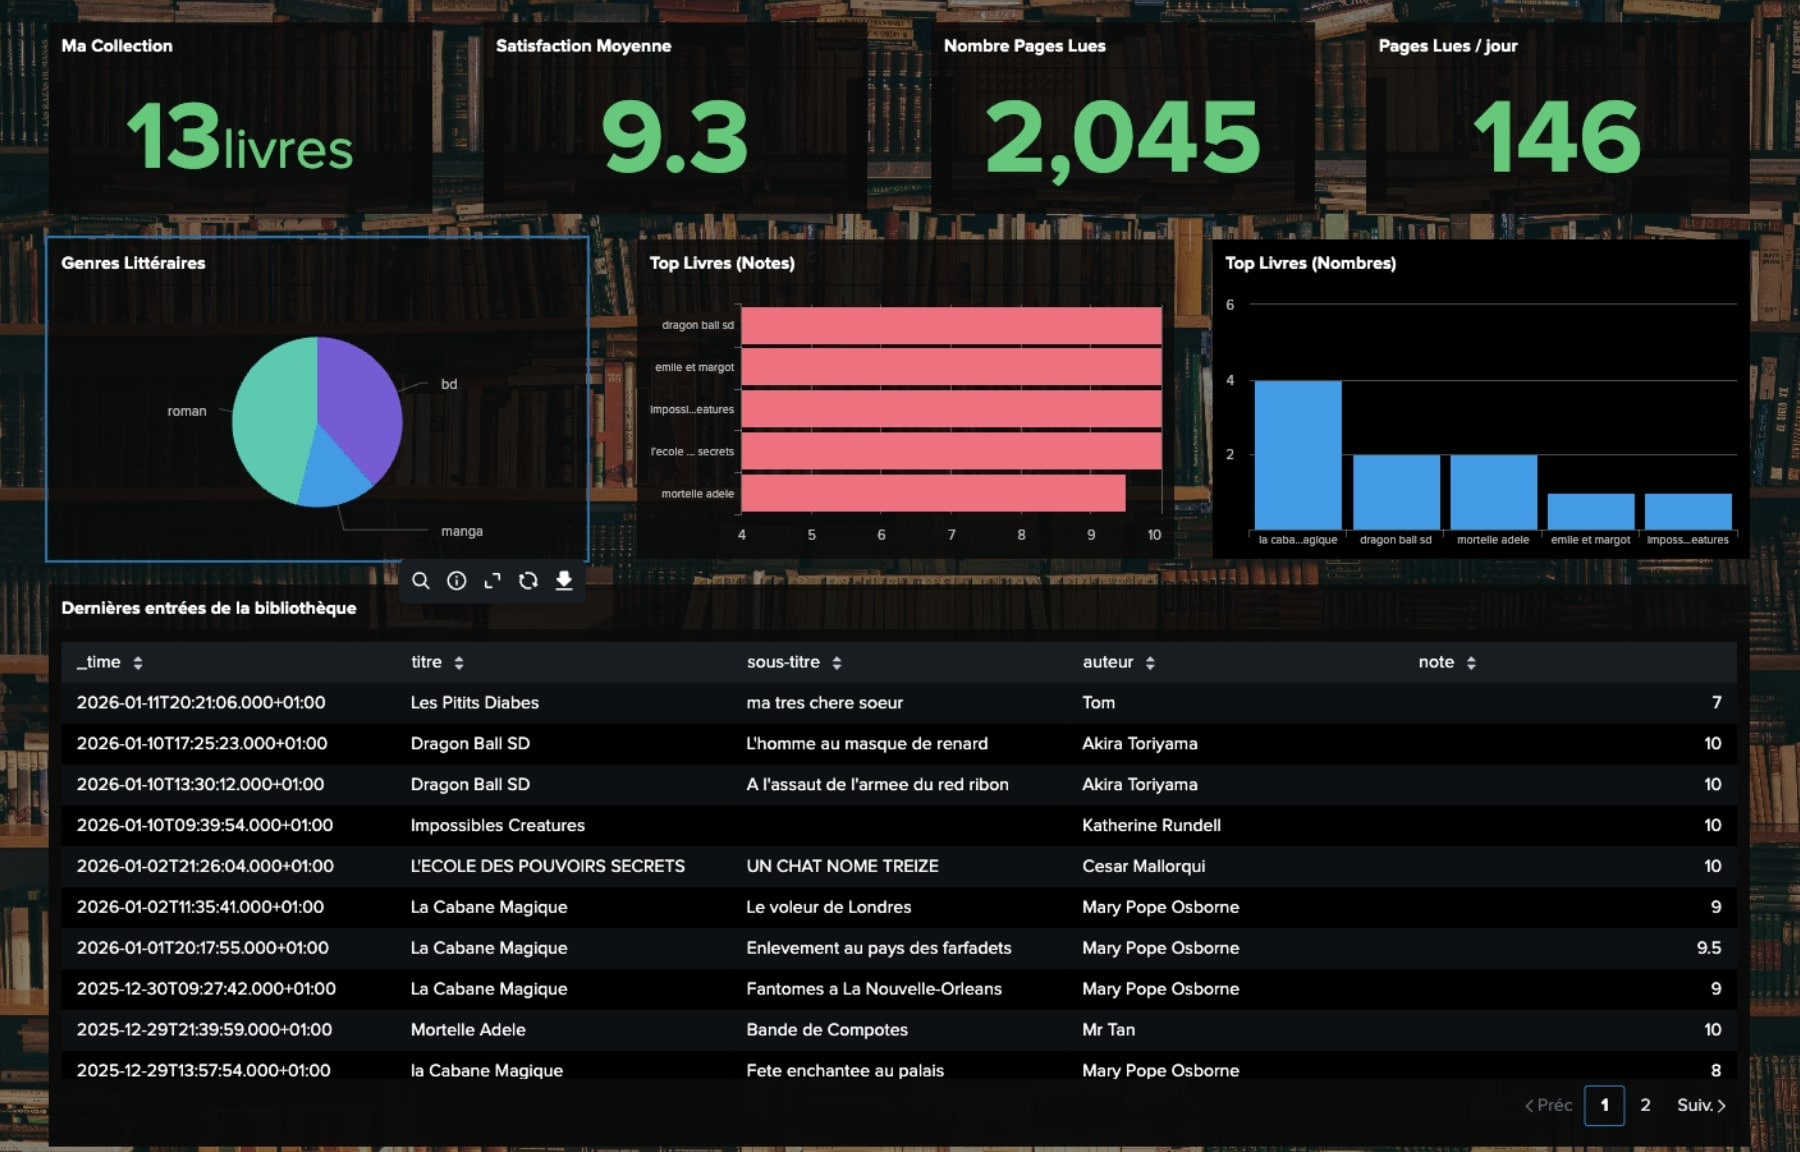
Task: Select current page 1 button
Action: [1604, 1105]
